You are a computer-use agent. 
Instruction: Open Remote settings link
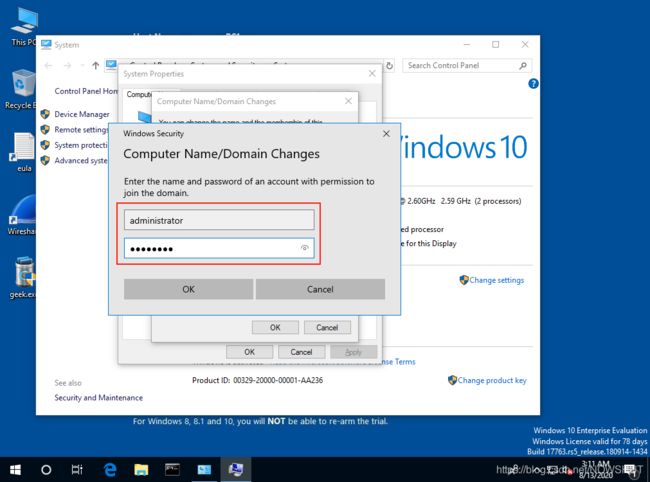(81, 130)
